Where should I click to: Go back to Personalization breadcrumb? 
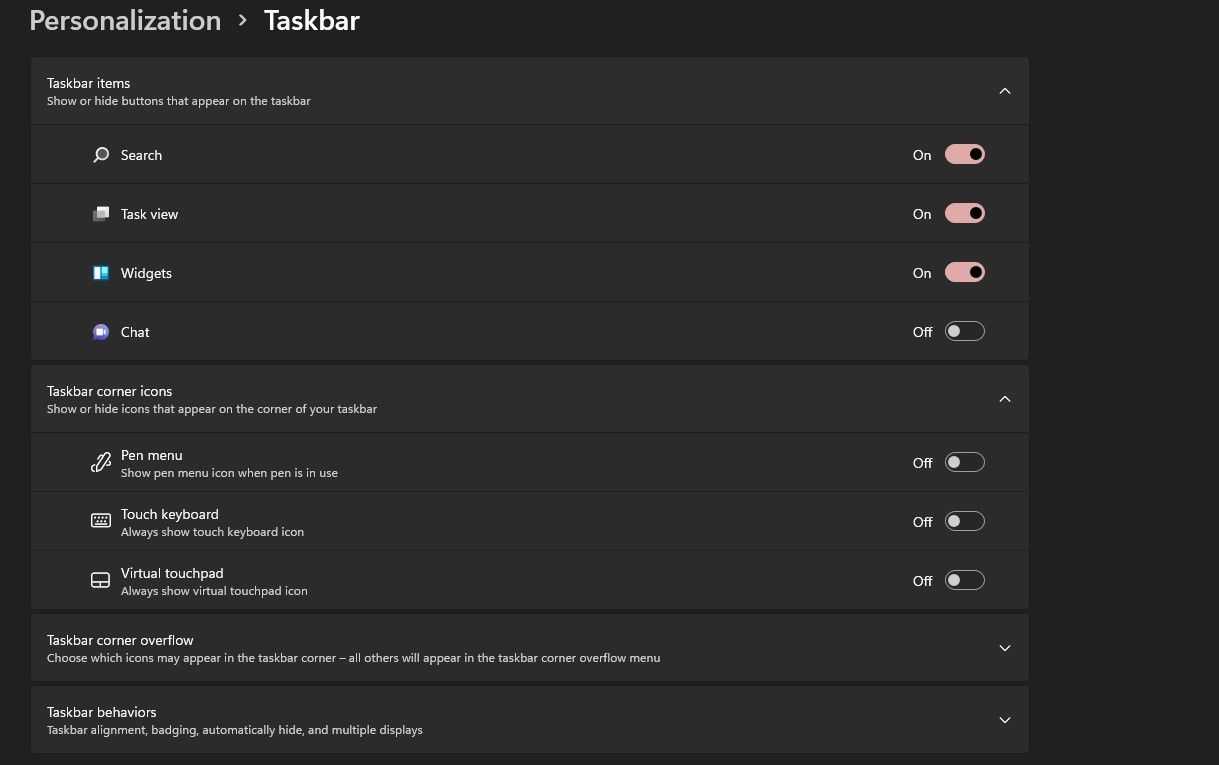coord(125,21)
